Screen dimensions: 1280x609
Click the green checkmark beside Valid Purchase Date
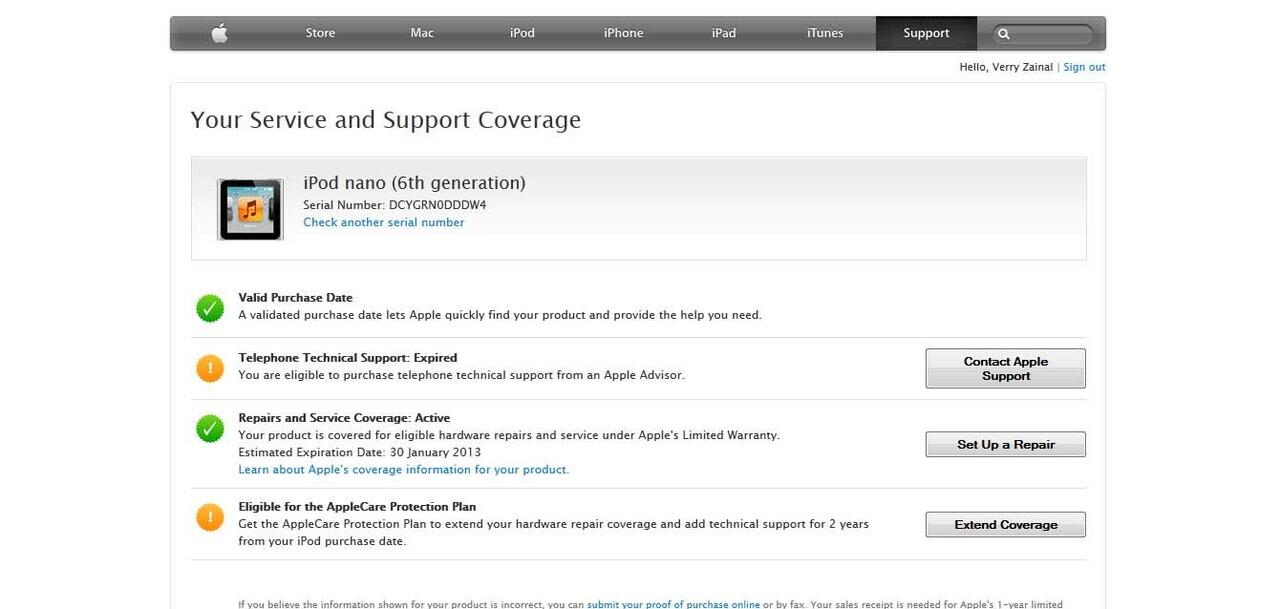tap(210, 308)
